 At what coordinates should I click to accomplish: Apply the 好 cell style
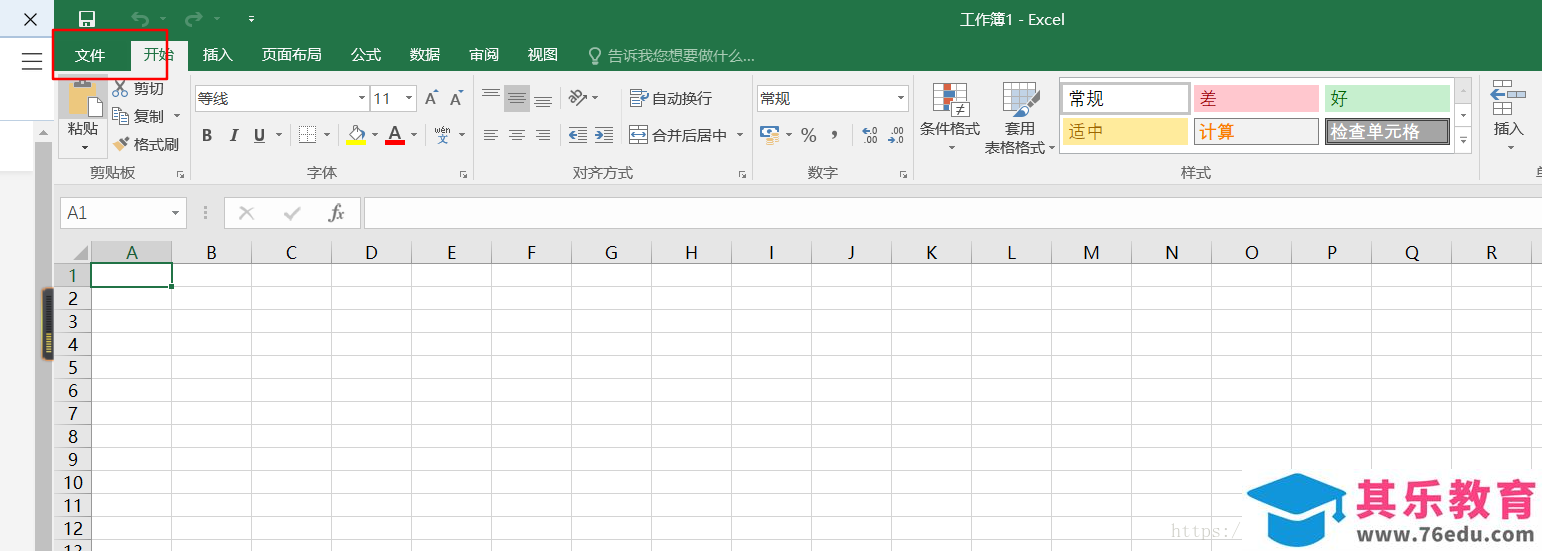tap(1387, 98)
